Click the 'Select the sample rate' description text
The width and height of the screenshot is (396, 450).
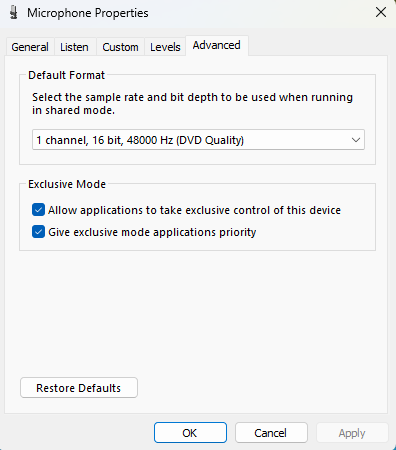tap(192, 104)
